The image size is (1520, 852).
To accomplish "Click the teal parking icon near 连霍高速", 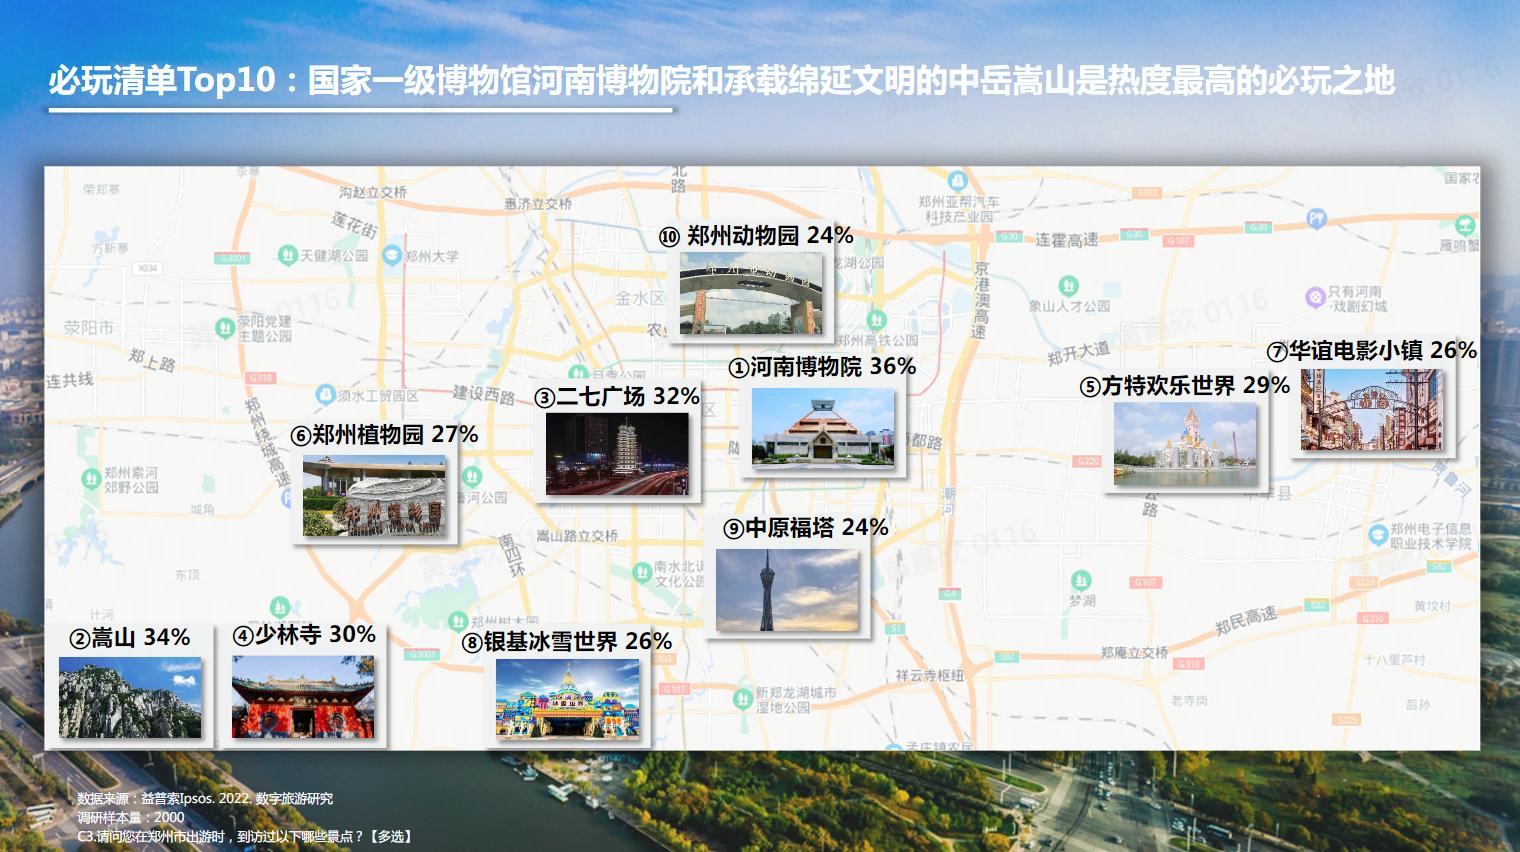I will pos(1316,219).
